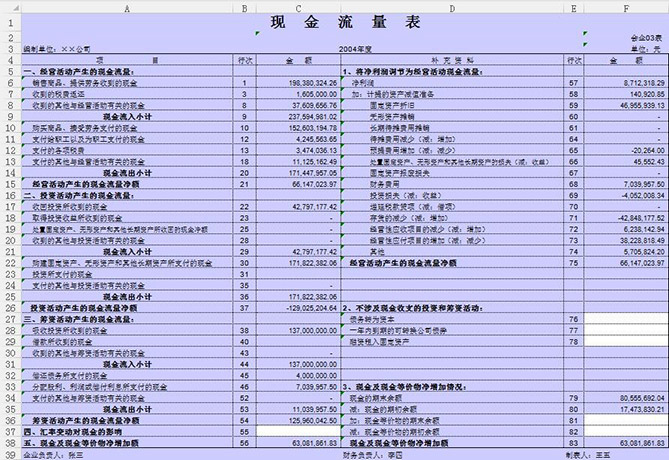This screenshot has width=669, height=460.
Task: Select row 26 header
Action: tap(11, 308)
